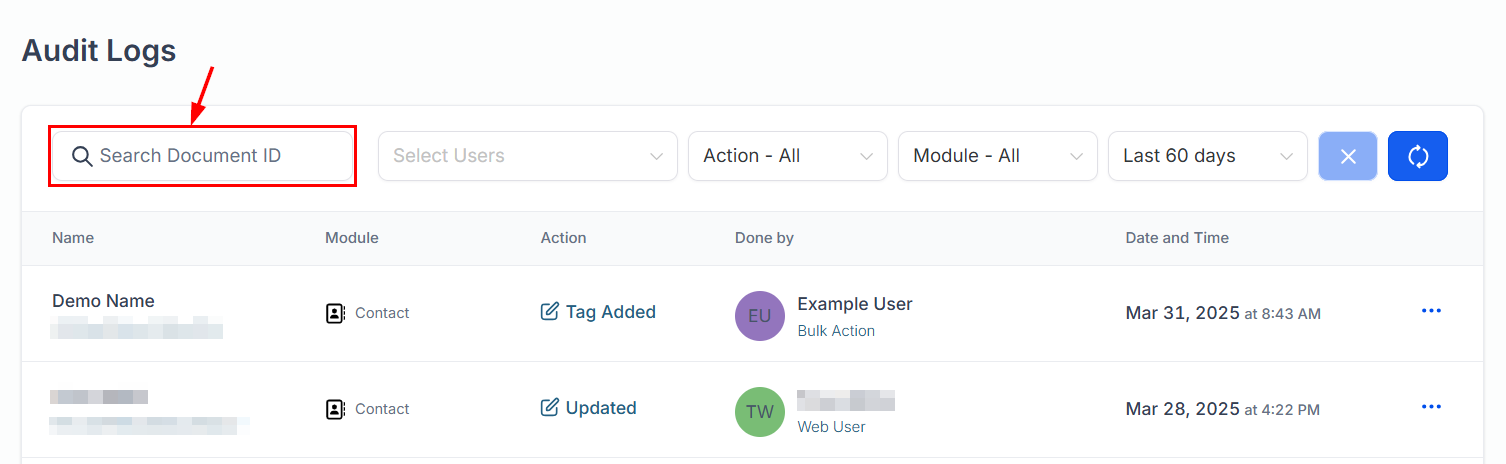
Task: Click the Web User label
Action: point(831,427)
